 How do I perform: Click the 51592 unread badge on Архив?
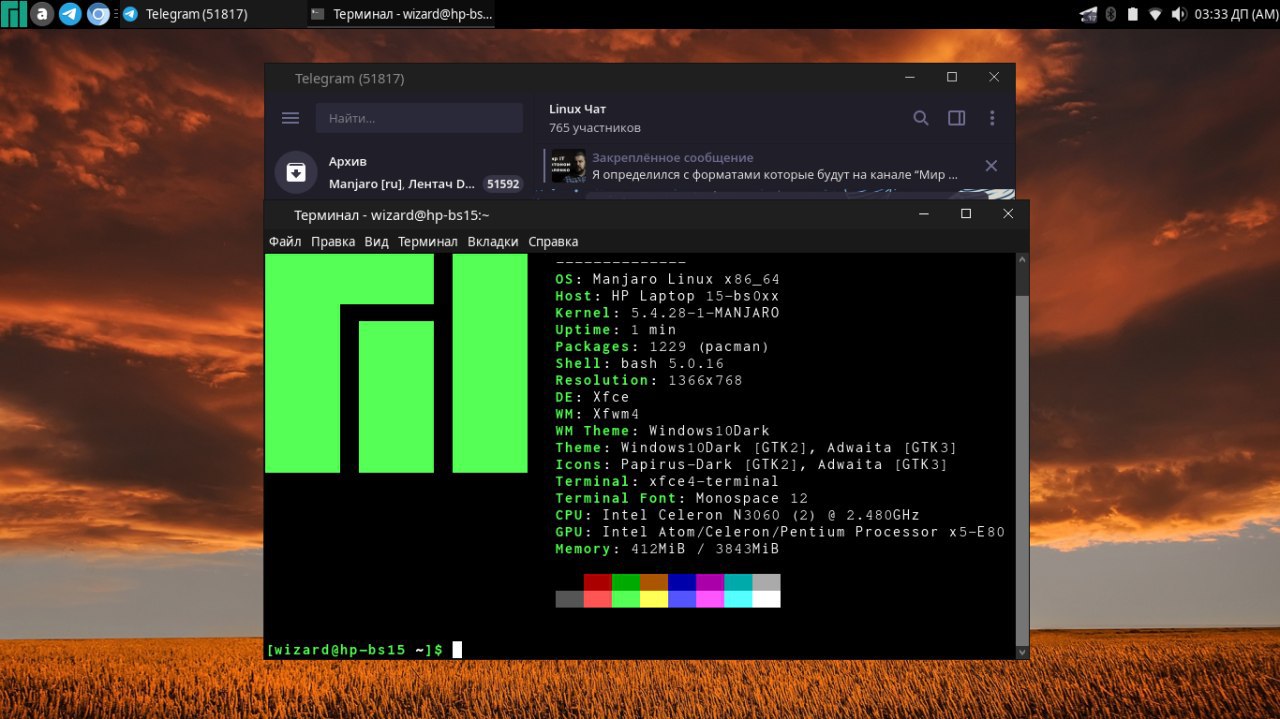point(502,184)
